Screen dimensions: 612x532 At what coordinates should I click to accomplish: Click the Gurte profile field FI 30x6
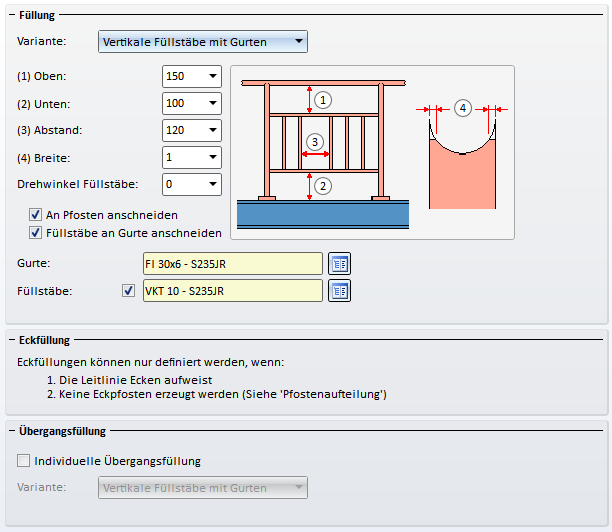(x=233, y=264)
